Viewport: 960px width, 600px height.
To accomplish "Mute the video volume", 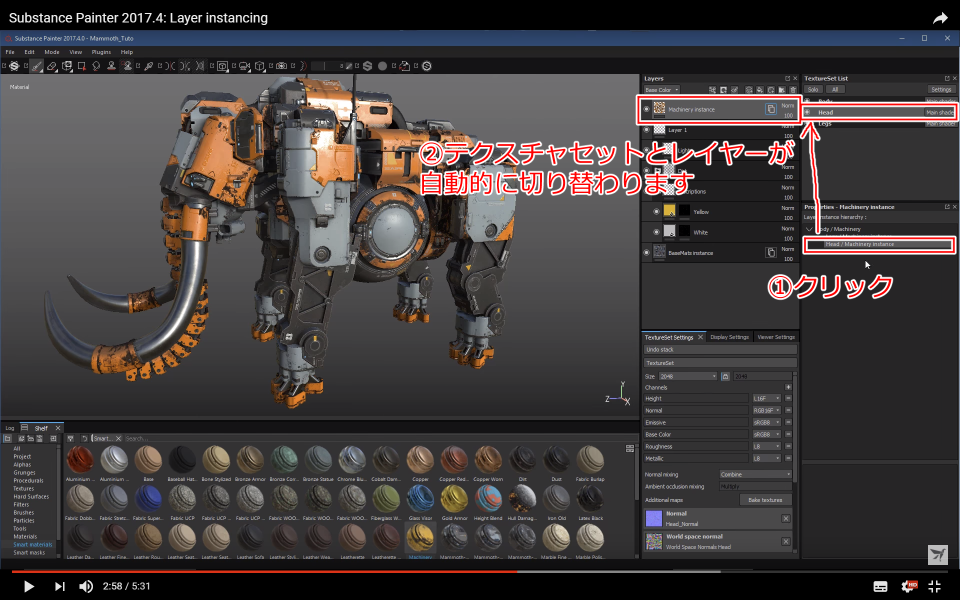I will (86, 587).
